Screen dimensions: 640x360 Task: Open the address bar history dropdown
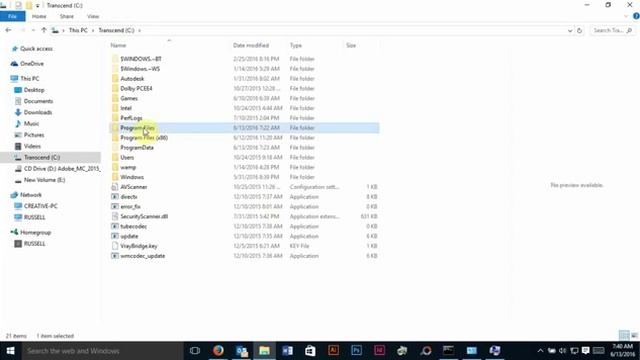(570, 31)
